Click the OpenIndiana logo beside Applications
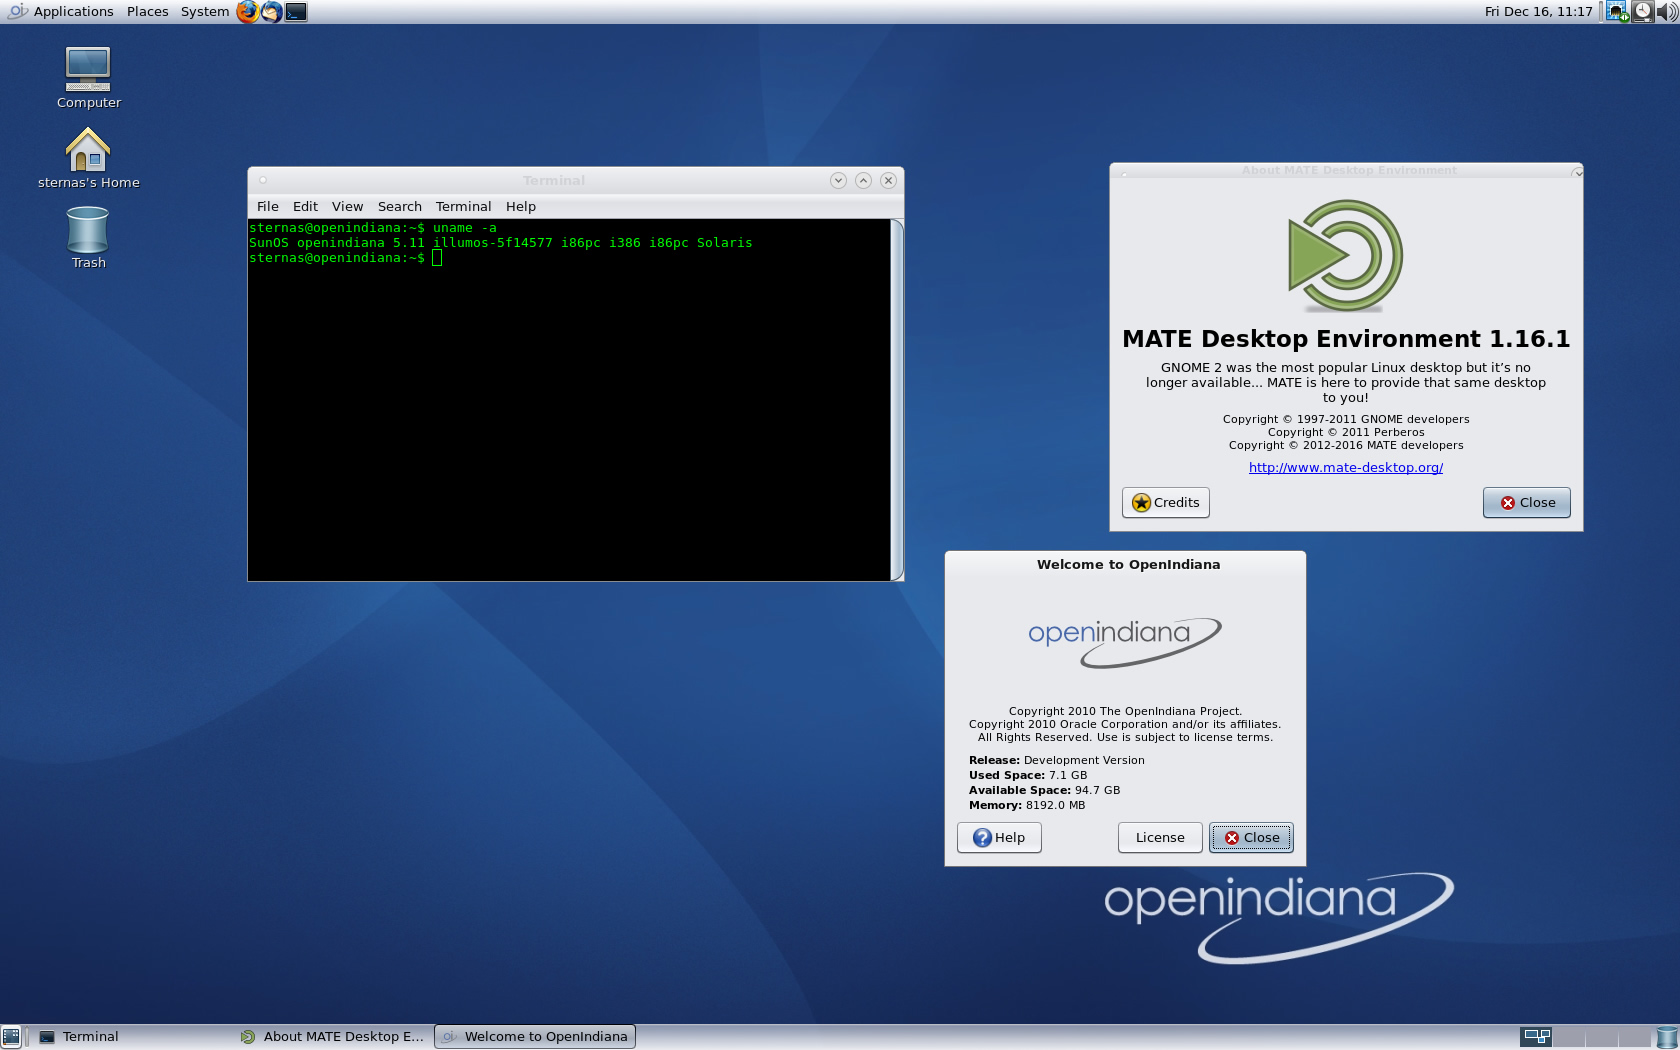1680x1050 pixels. 17,12
